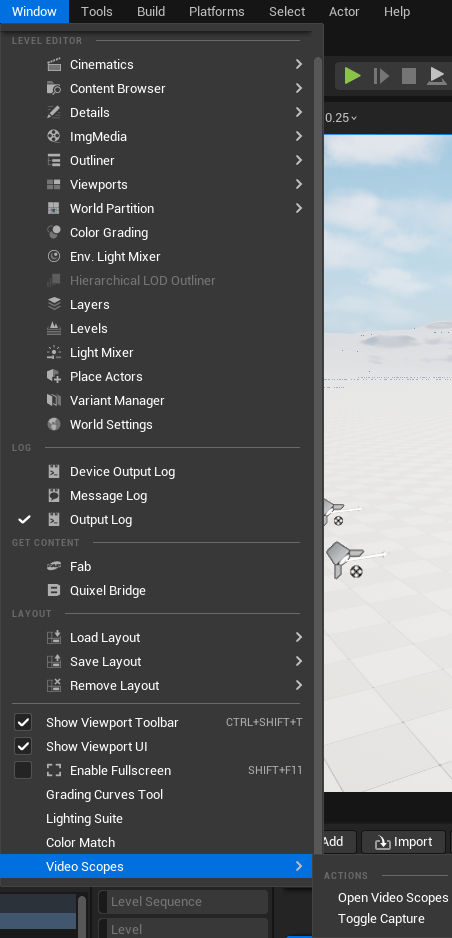The width and height of the screenshot is (452, 938).
Task: Click the Device Output Log icon
Action: click(x=54, y=471)
